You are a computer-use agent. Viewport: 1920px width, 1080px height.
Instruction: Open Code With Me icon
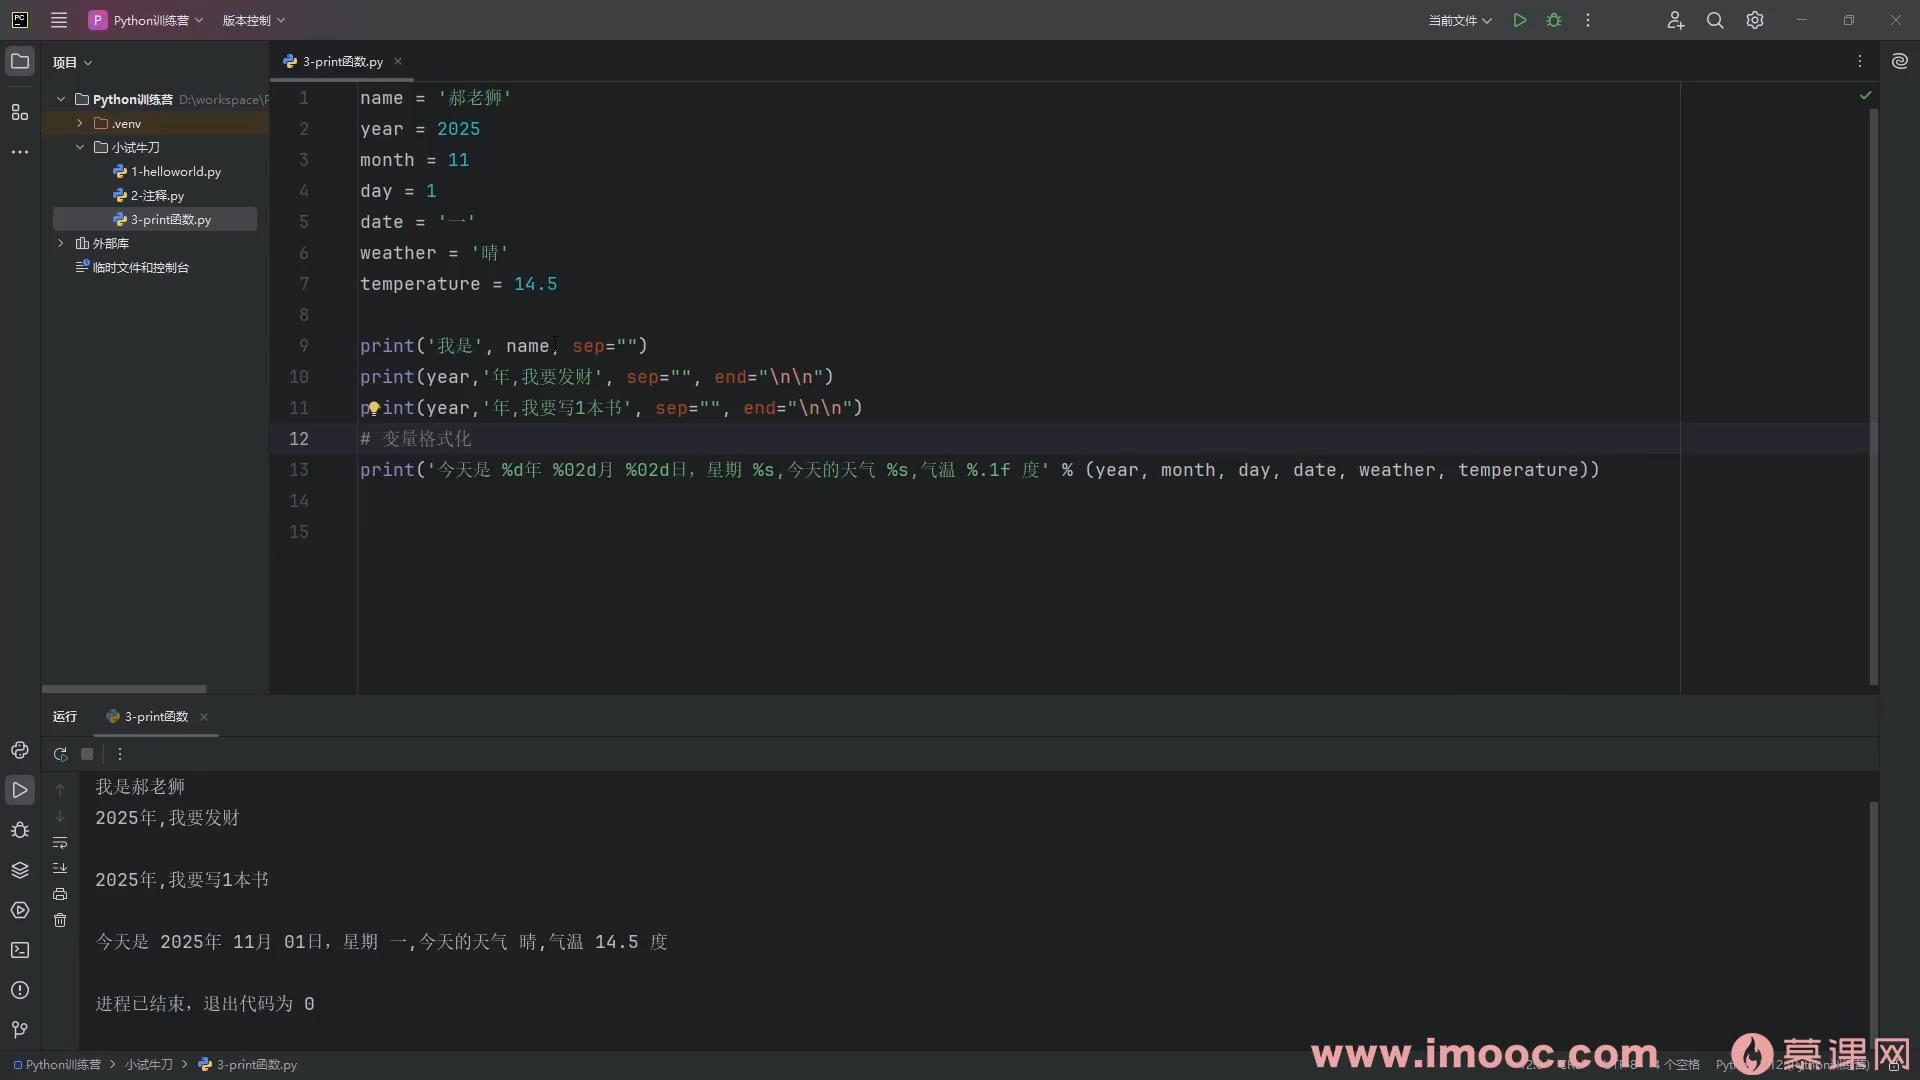click(x=1676, y=20)
